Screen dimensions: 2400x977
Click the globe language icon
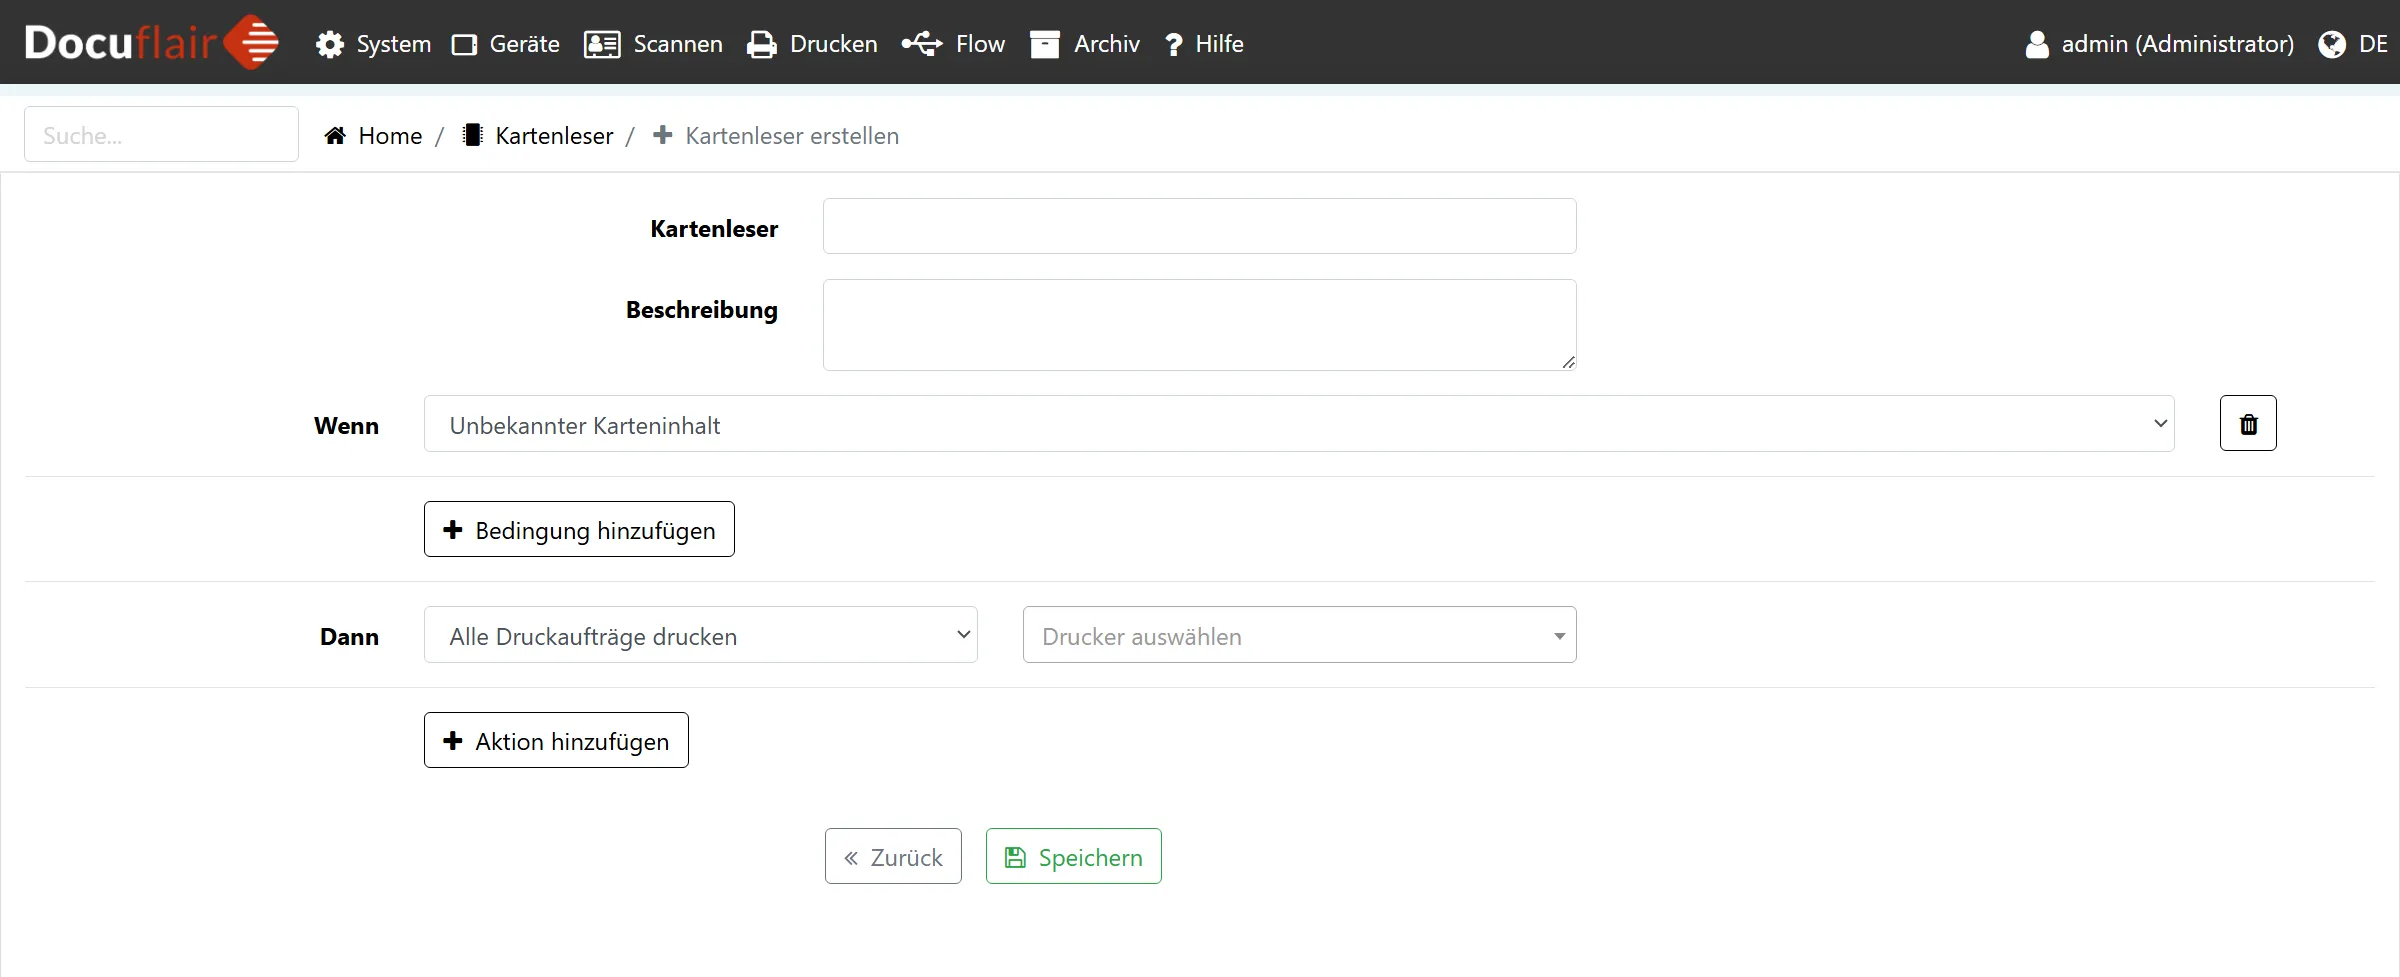[x=2331, y=44]
